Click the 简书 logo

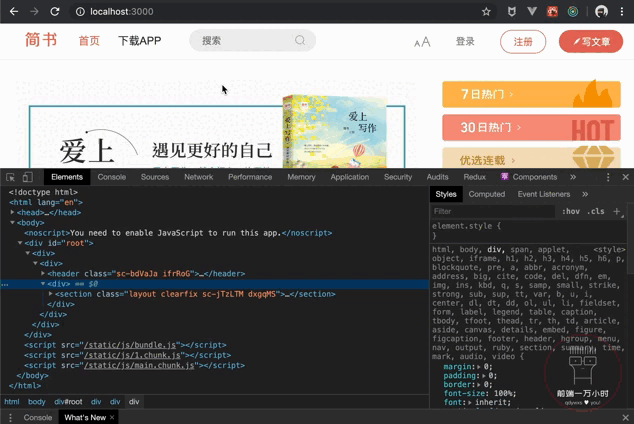pyautogui.click(x=41, y=40)
